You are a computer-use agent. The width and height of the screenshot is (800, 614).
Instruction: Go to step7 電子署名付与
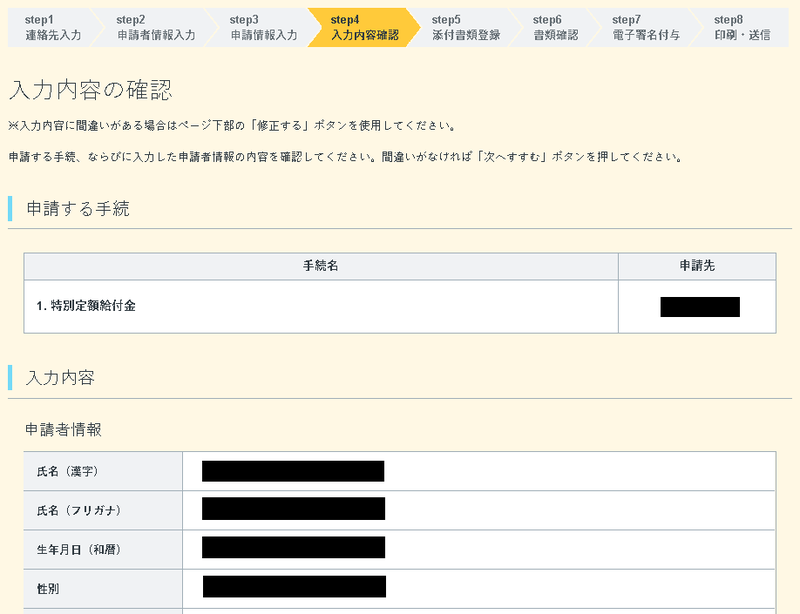point(645,28)
